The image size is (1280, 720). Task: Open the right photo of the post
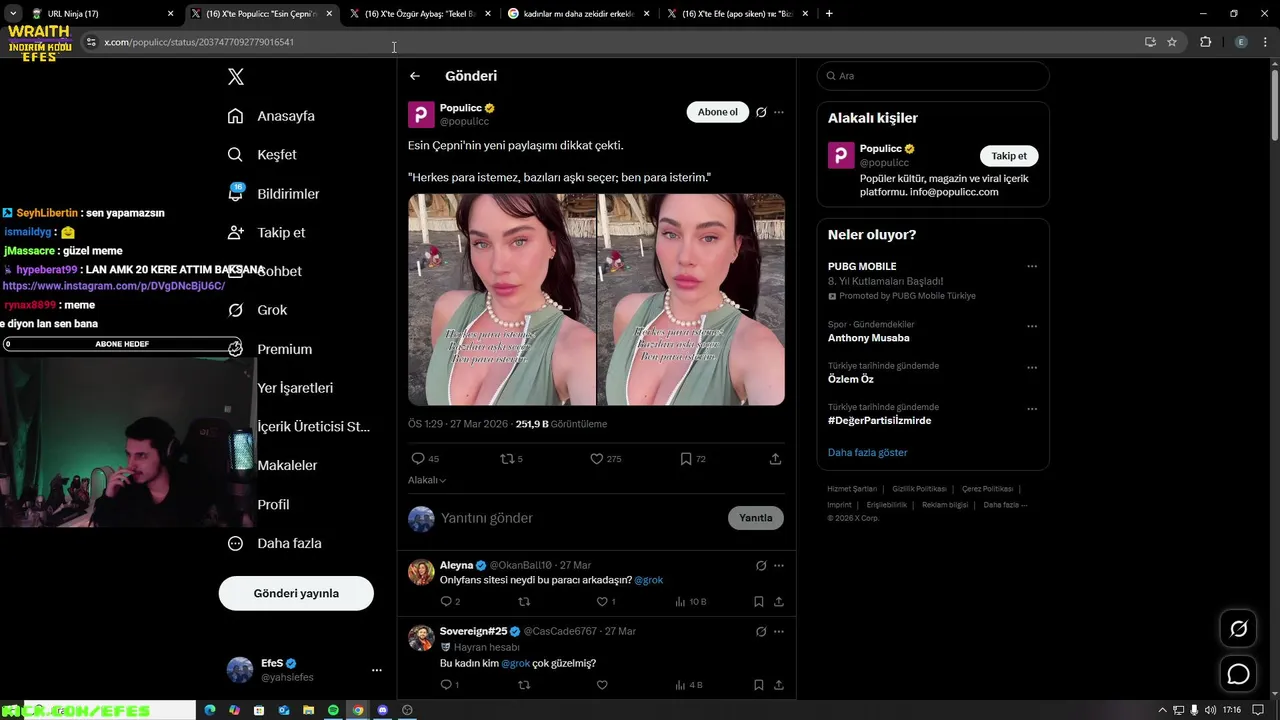(x=691, y=299)
